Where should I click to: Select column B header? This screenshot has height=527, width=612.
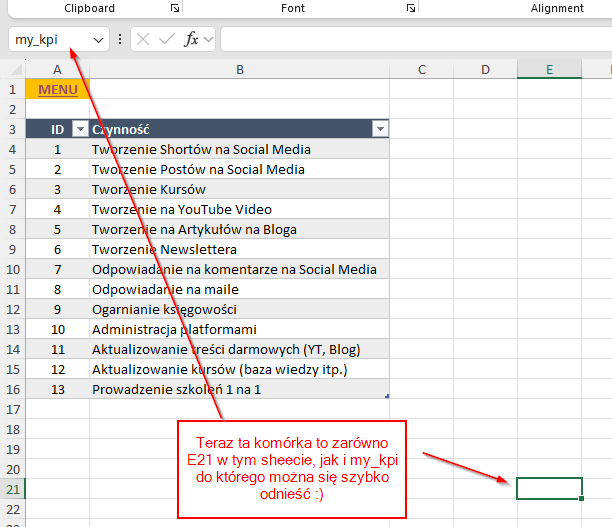tap(239, 69)
